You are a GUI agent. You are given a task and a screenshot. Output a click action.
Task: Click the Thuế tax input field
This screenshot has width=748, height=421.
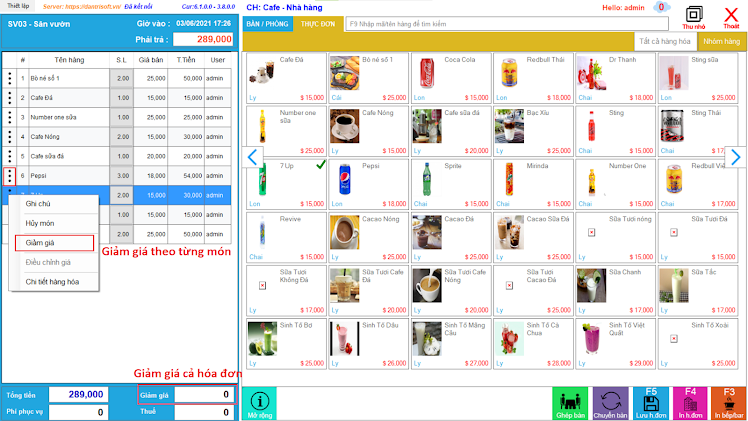click(x=204, y=412)
